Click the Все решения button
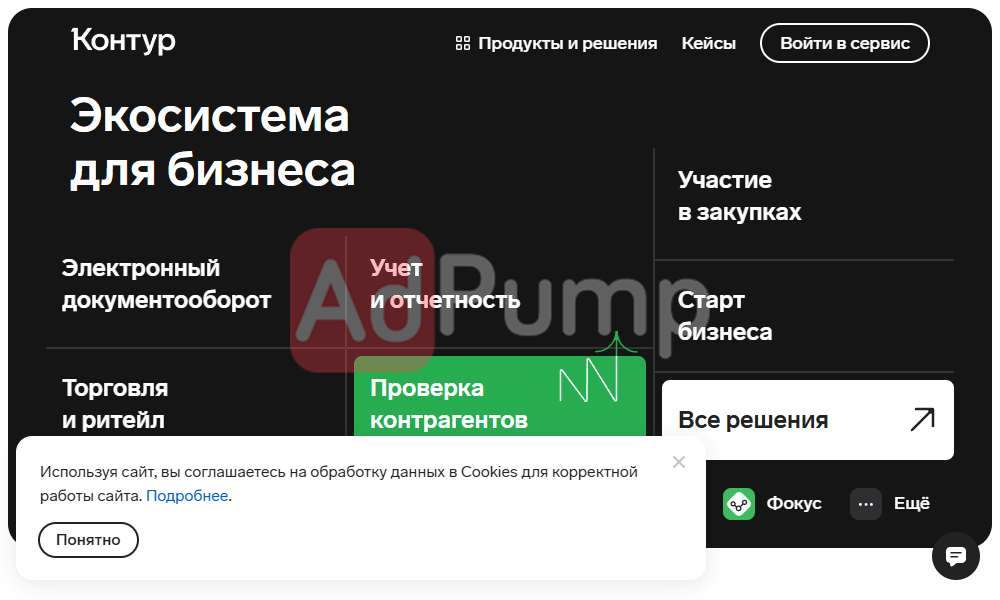The height and width of the screenshot is (600, 1000). (x=808, y=420)
